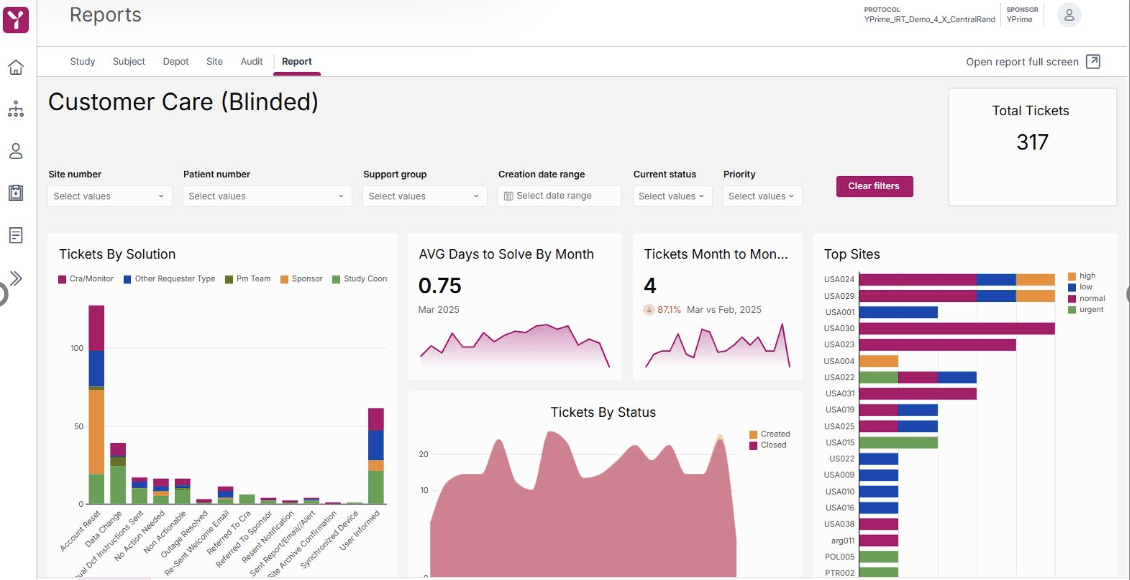Open user profile avatar icon

(1069, 15)
